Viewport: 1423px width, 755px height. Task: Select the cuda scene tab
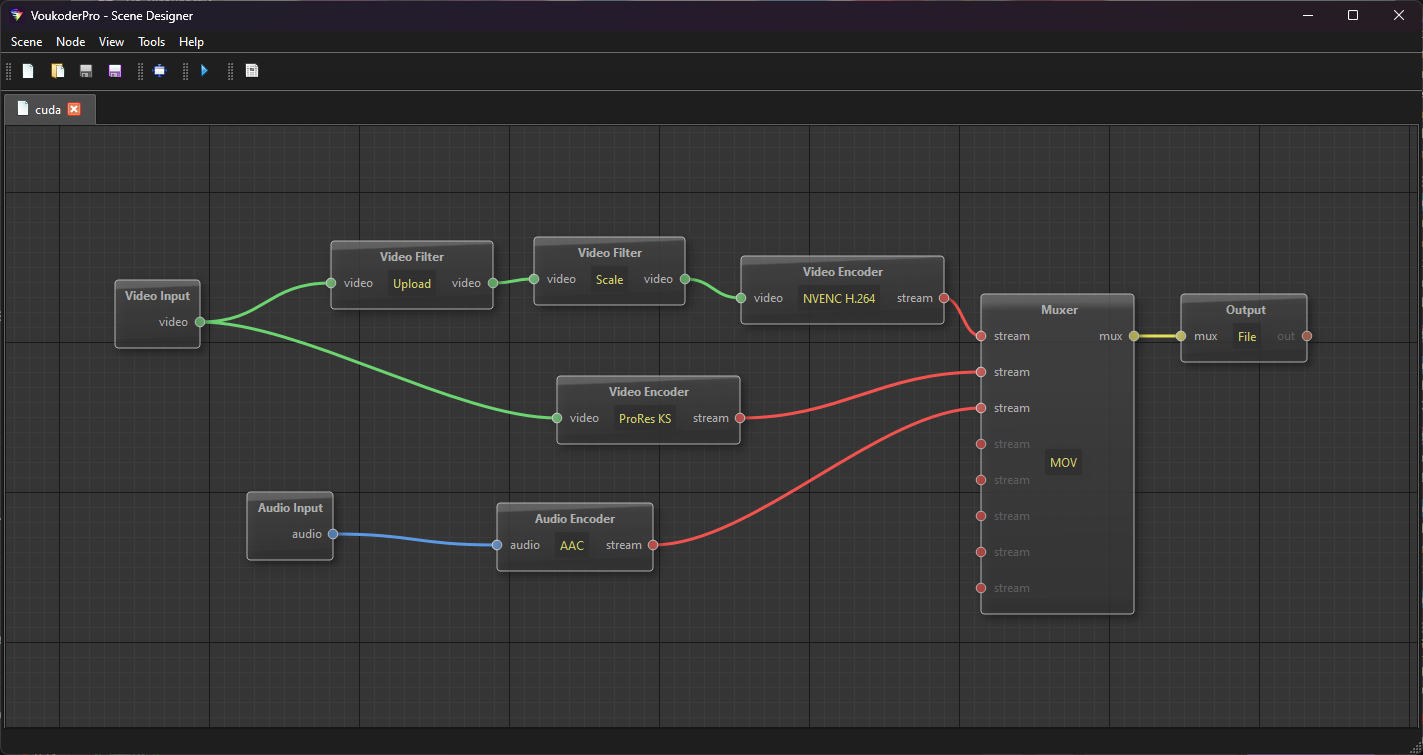[x=47, y=110]
